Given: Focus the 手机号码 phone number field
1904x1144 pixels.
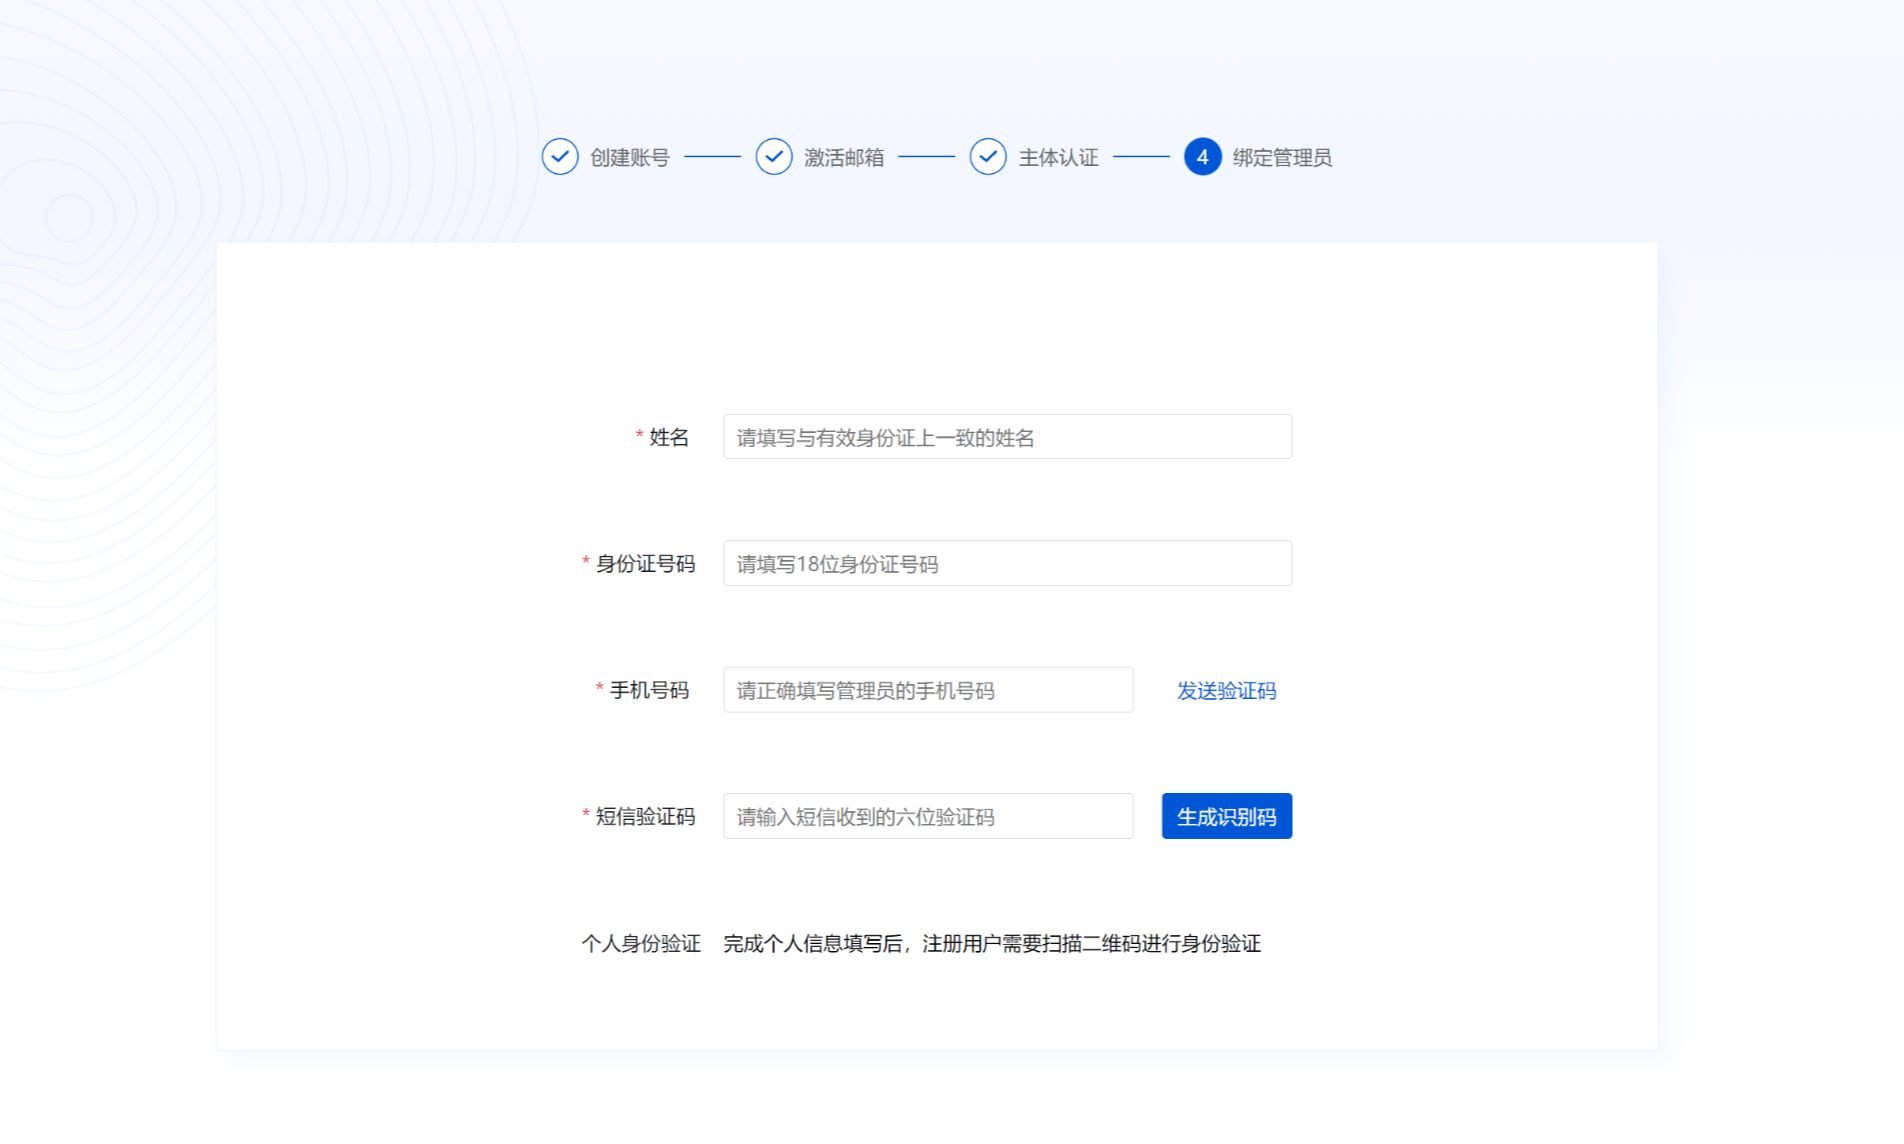Looking at the screenshot, I should click(x=927, y=690).
